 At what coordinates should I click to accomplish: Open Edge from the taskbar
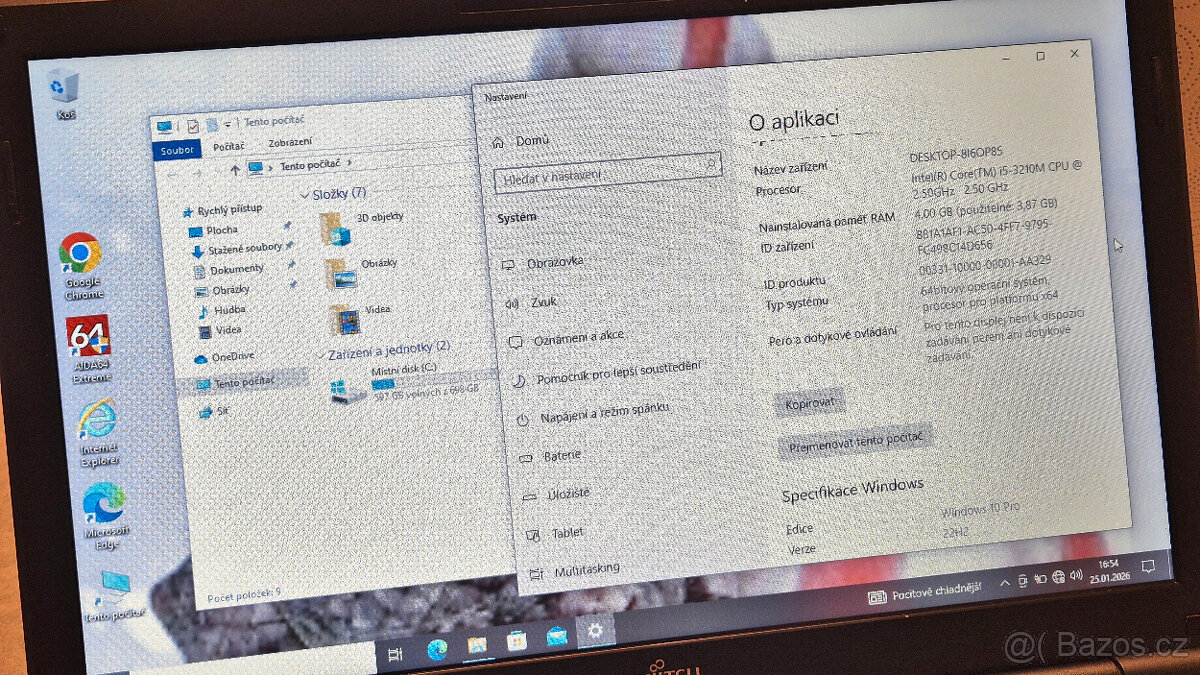(x=437, y=650)
